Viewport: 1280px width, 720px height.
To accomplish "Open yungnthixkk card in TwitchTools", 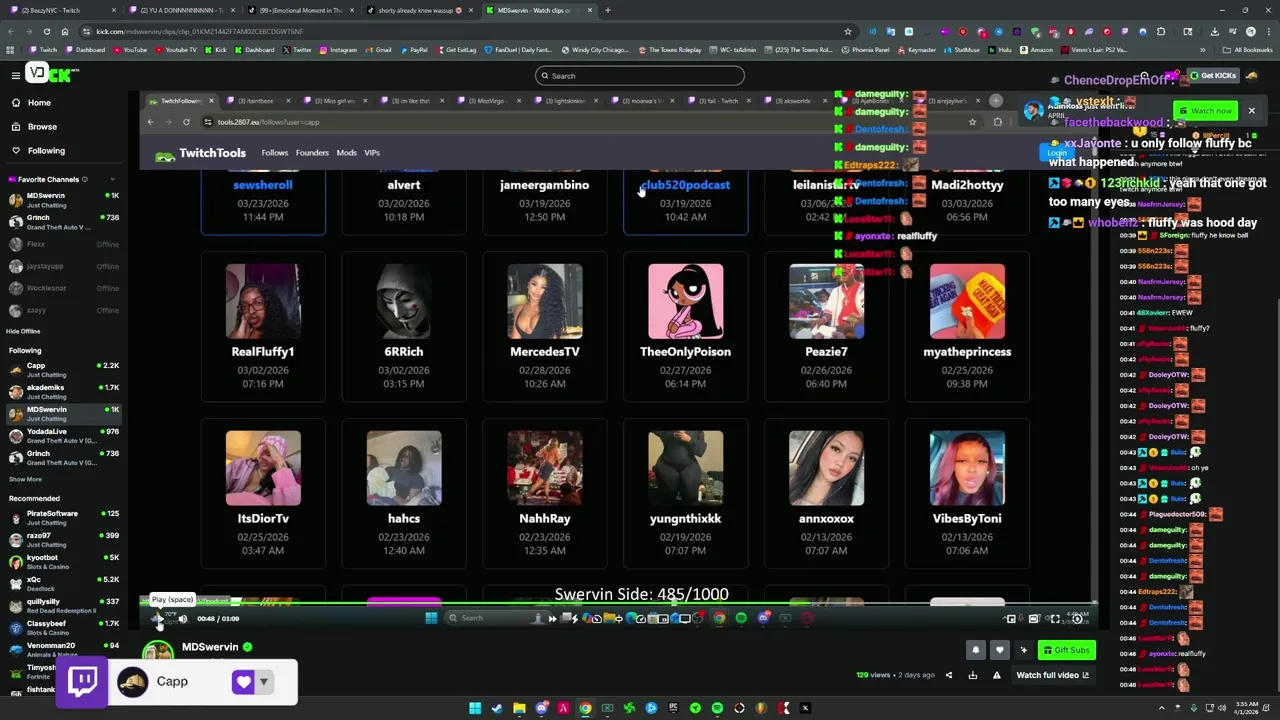I will click(x=685, y=494).
